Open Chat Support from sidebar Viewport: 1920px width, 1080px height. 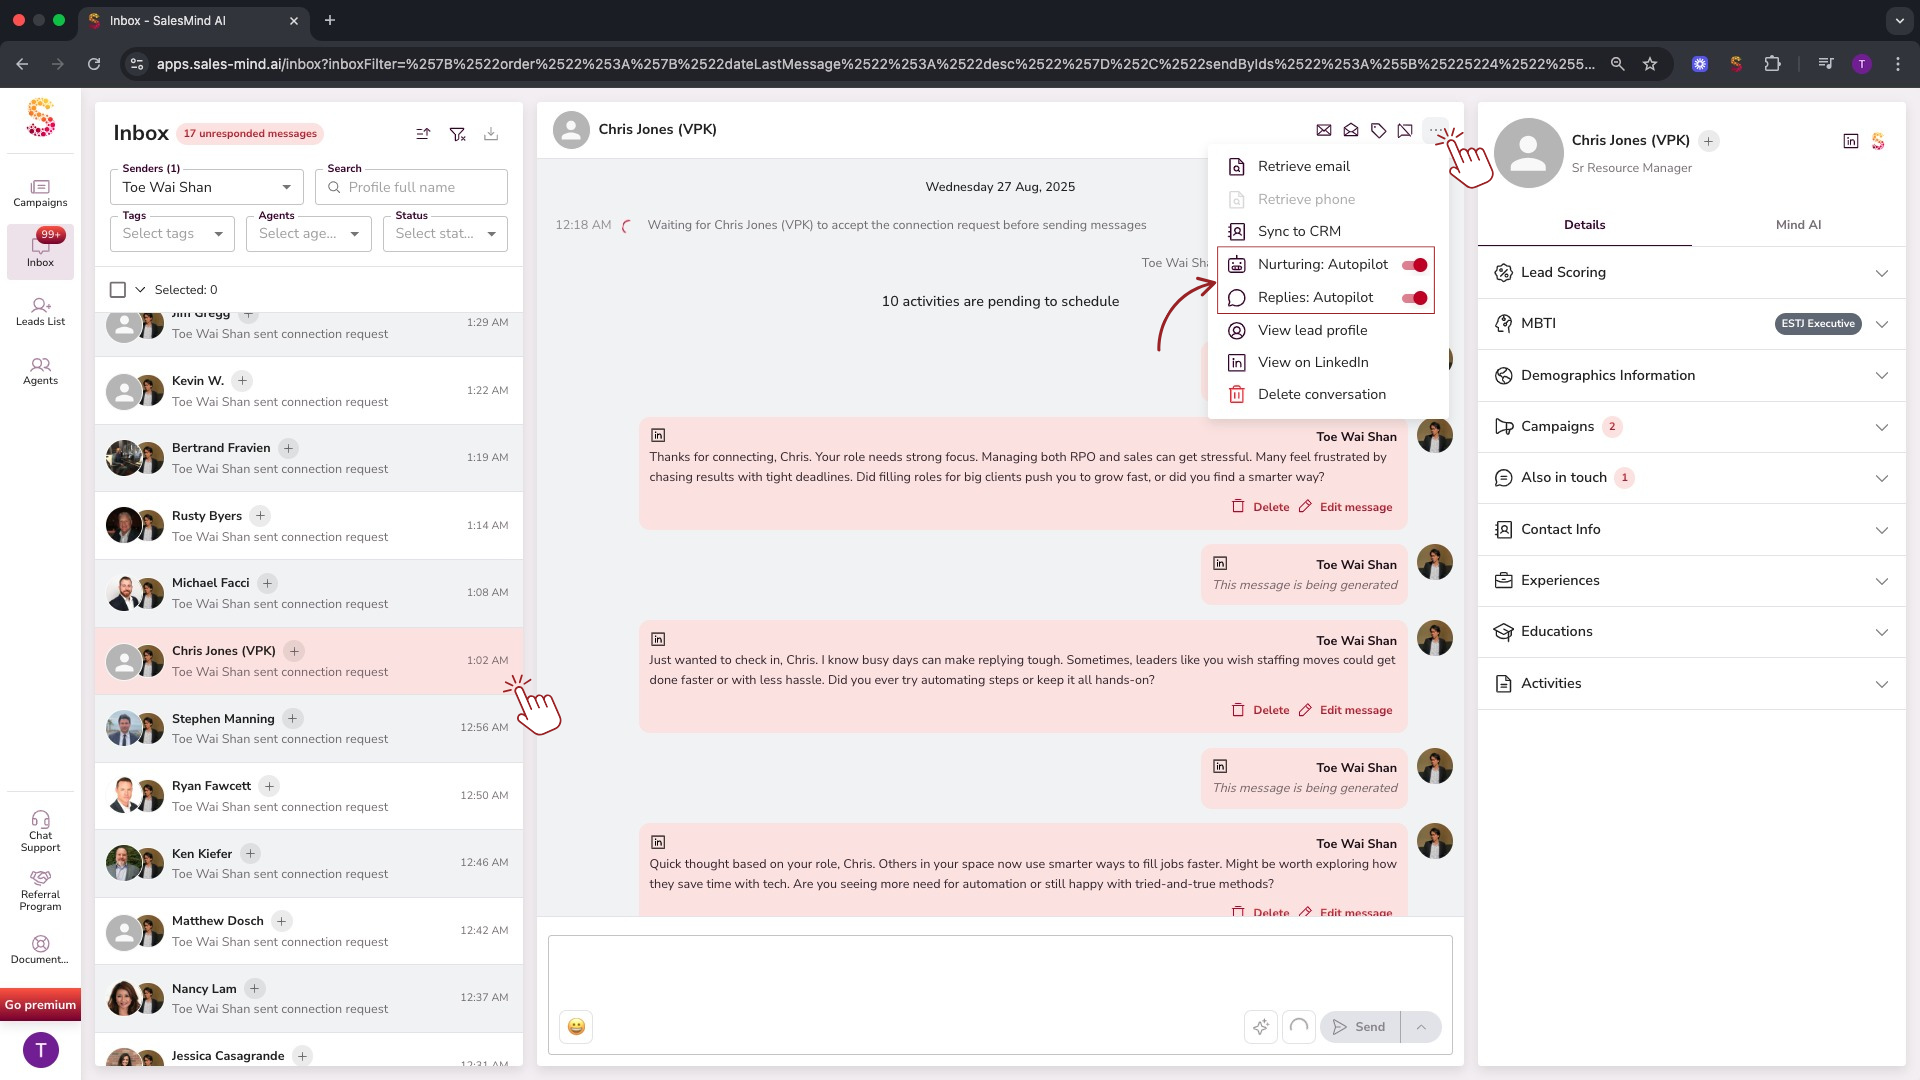pos(40,831)
